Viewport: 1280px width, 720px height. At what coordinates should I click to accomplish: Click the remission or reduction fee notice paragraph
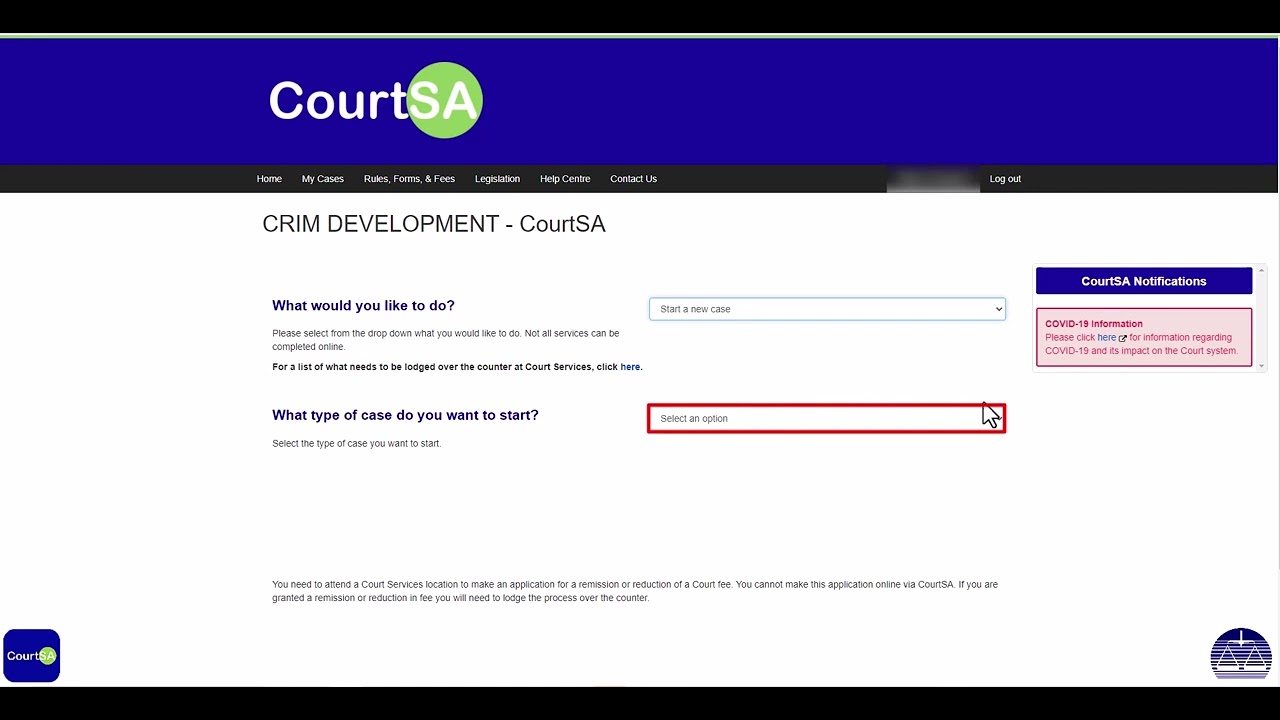(635, 591)
